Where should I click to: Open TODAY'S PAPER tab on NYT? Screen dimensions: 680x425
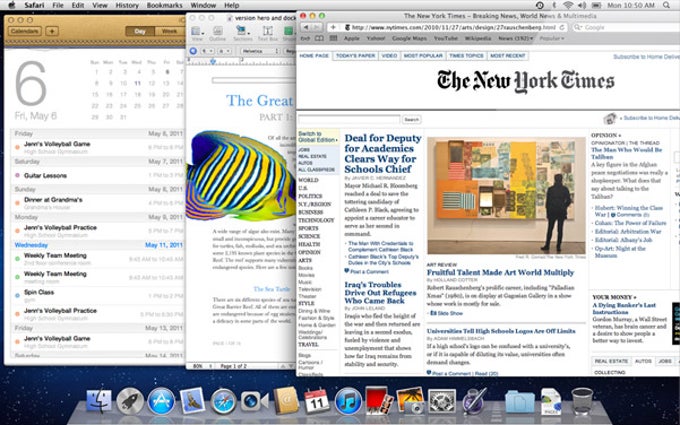point(355,56)
